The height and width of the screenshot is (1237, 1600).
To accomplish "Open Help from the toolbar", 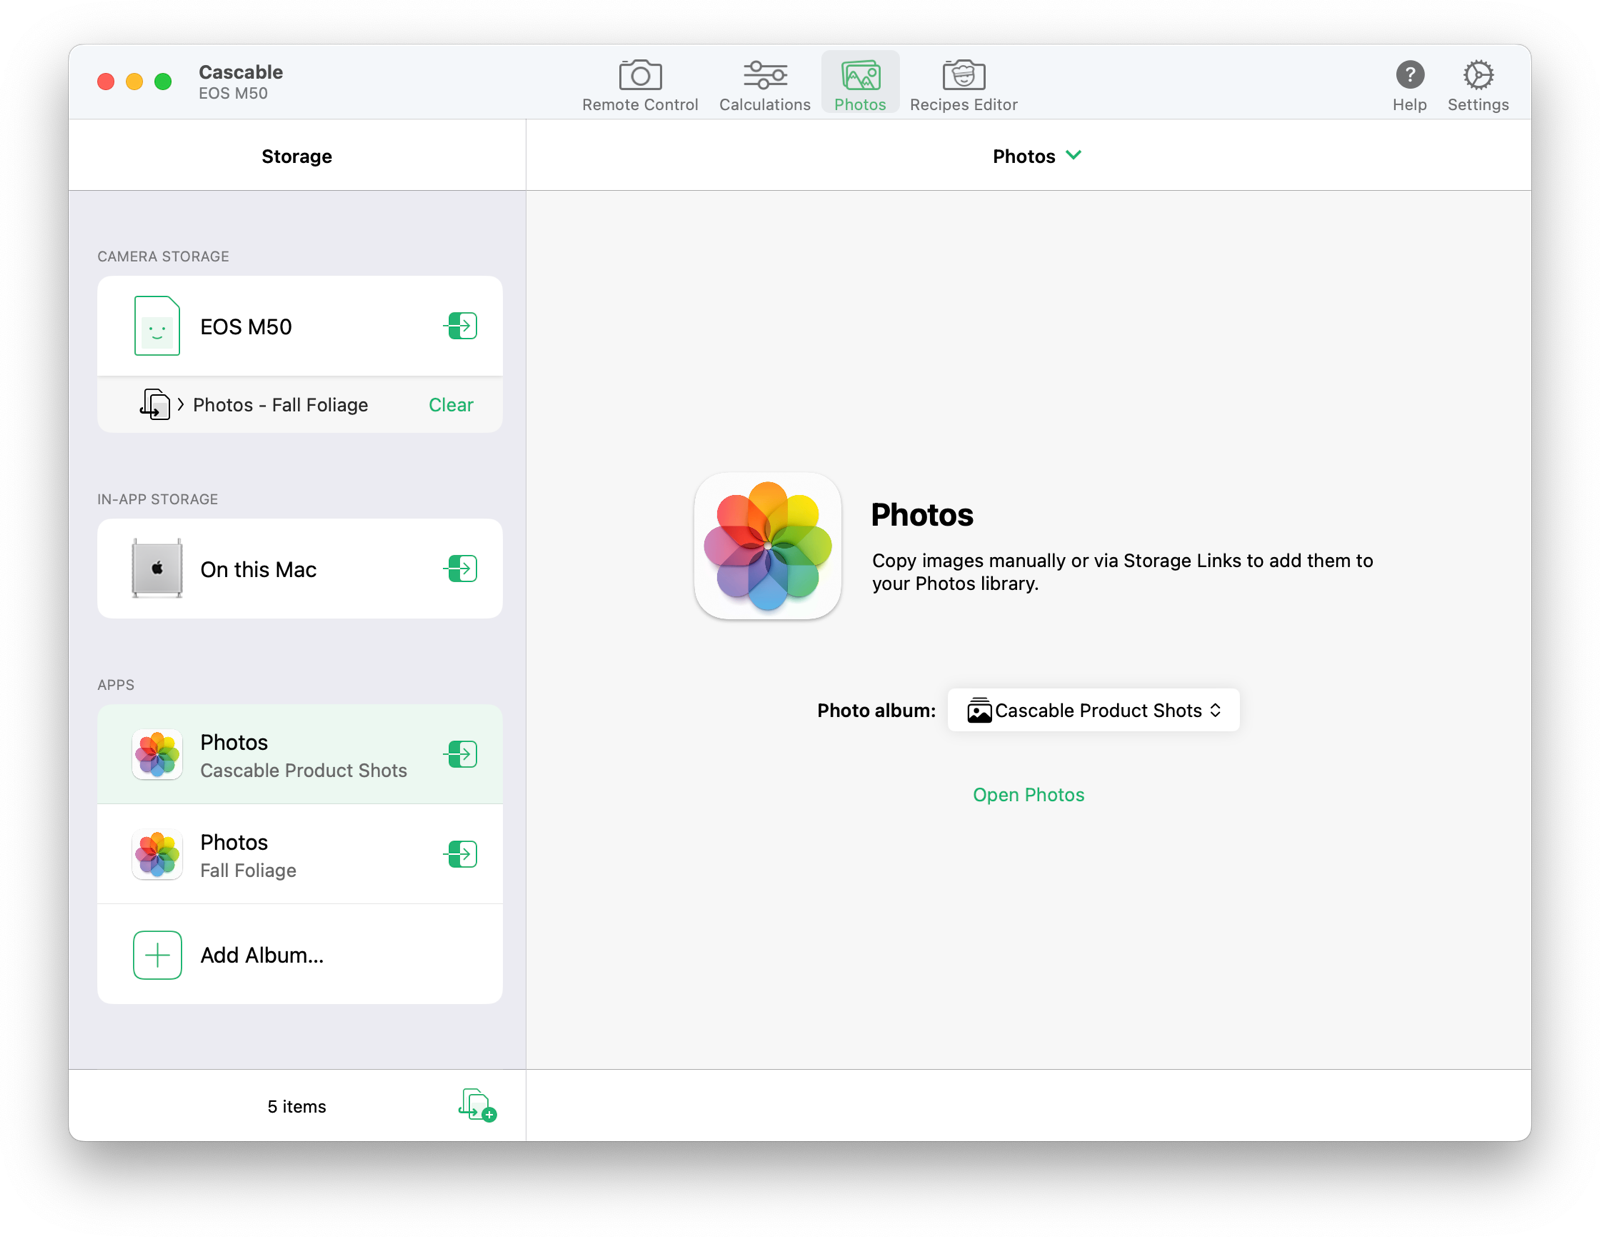I will tap(1409, 85).
